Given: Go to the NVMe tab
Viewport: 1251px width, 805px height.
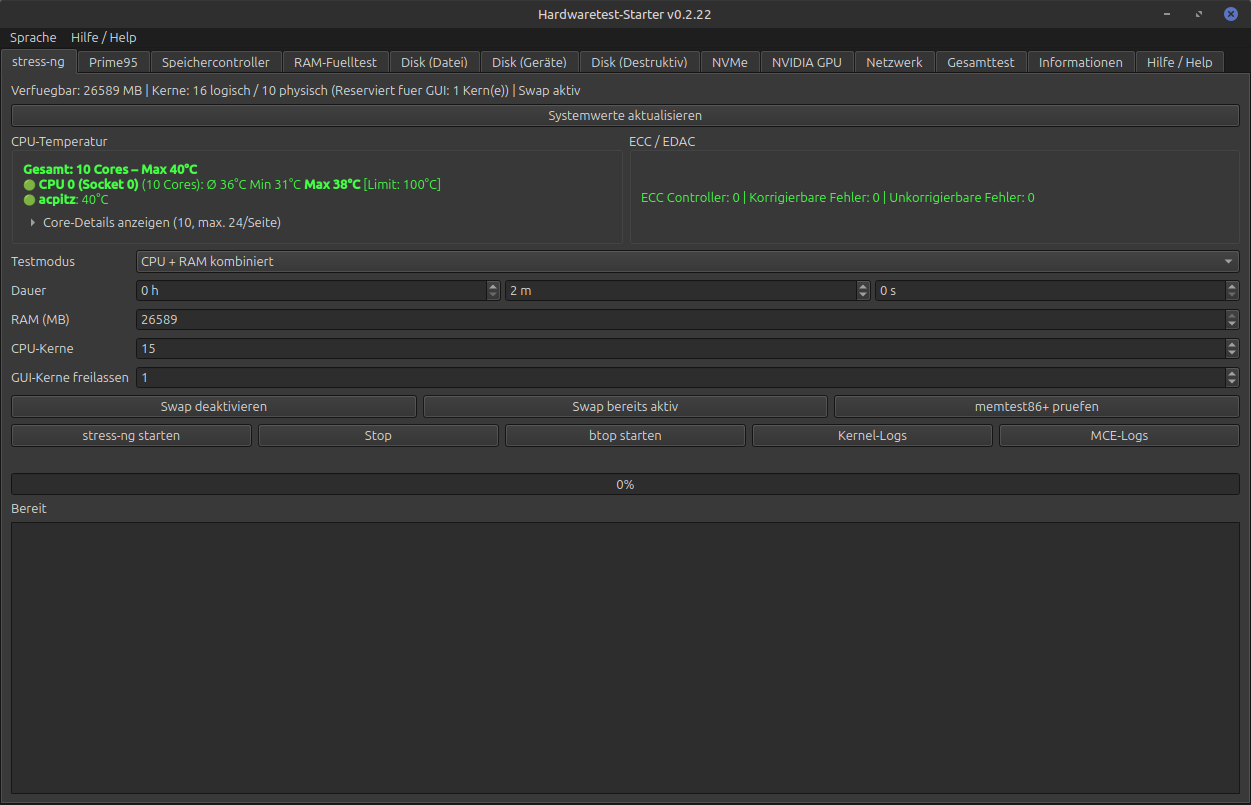Looking at the screenshot, I should [730, 62].
